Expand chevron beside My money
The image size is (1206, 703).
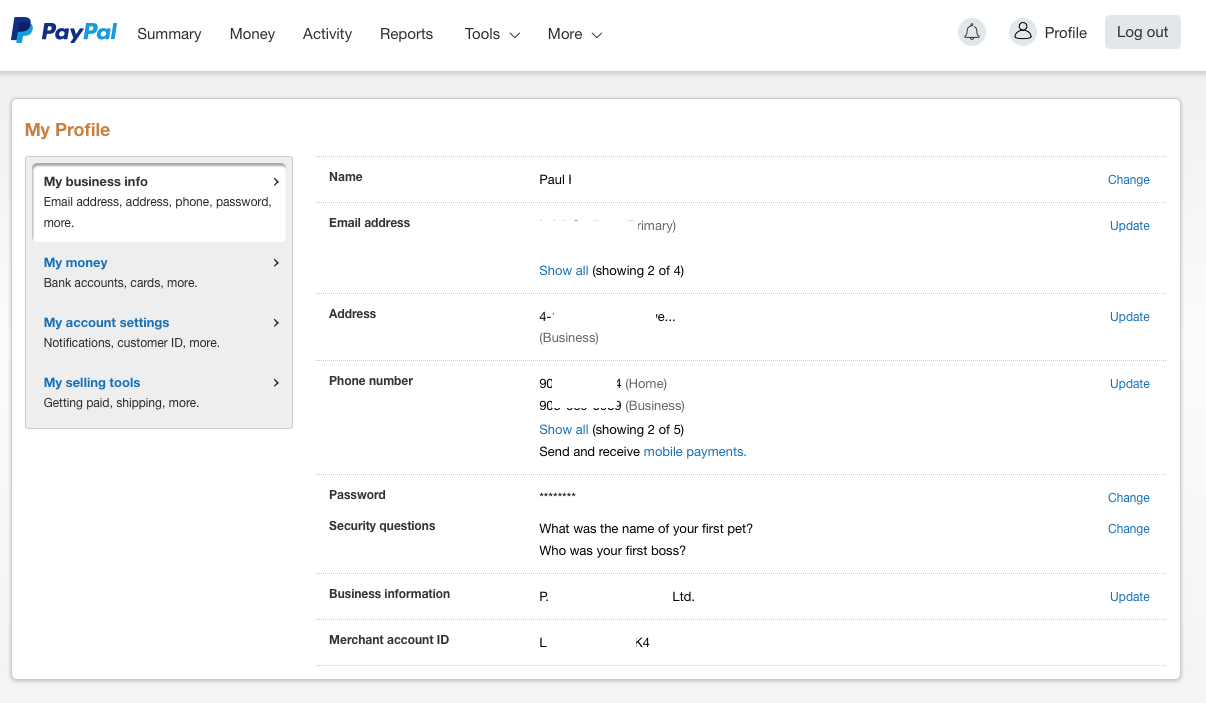coord(276,263)
